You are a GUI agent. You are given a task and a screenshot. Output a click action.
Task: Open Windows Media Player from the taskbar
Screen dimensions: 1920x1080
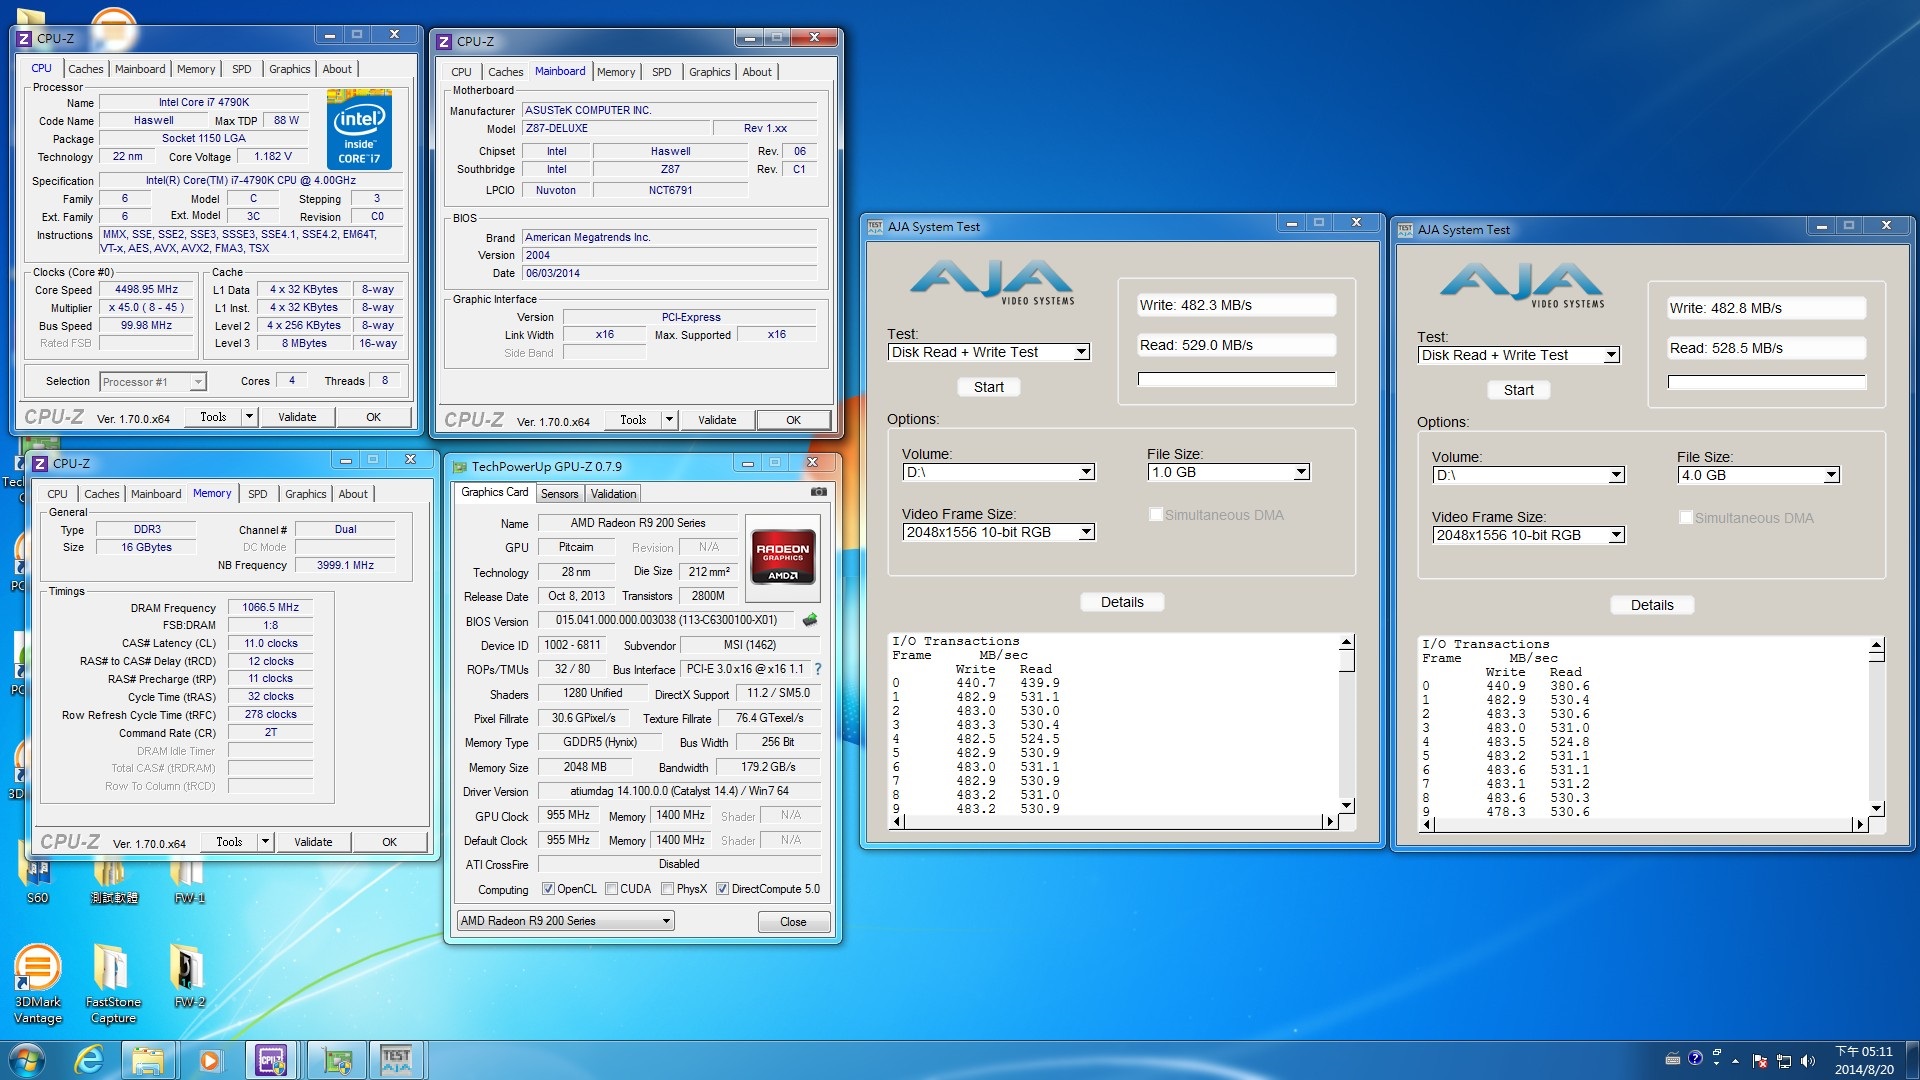(x=210, y=1060)
